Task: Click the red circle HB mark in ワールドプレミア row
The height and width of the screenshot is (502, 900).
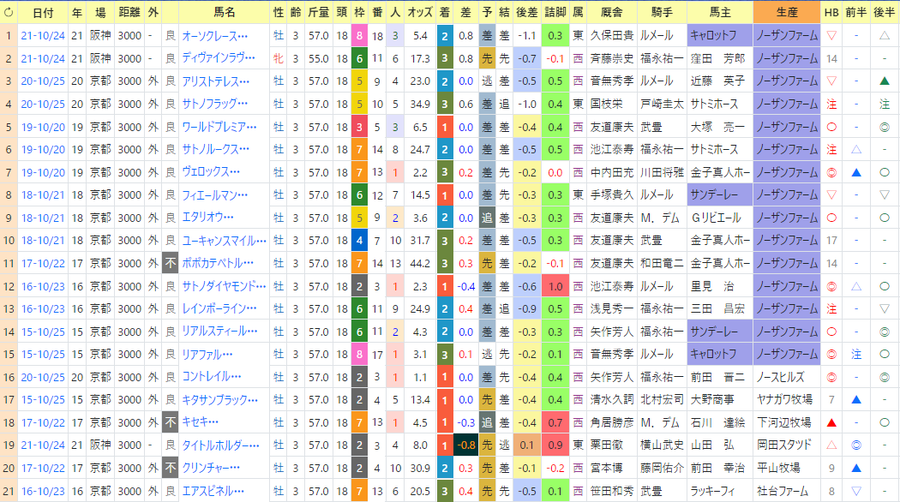Action: click(831, 127)
